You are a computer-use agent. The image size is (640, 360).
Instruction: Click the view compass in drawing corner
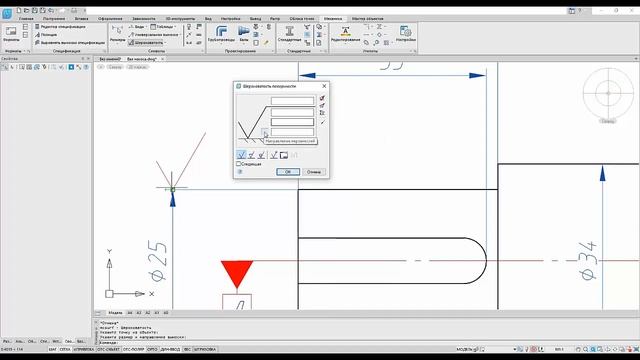coord(608,93)
